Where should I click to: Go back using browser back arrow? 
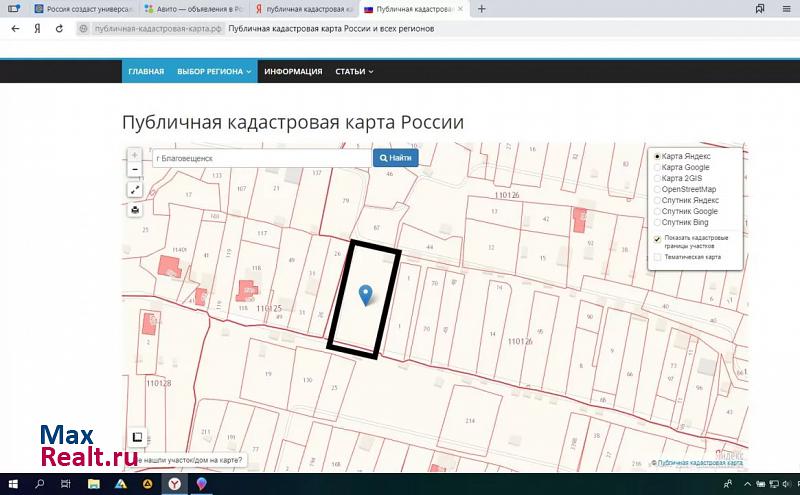click(x=14, y=29)
